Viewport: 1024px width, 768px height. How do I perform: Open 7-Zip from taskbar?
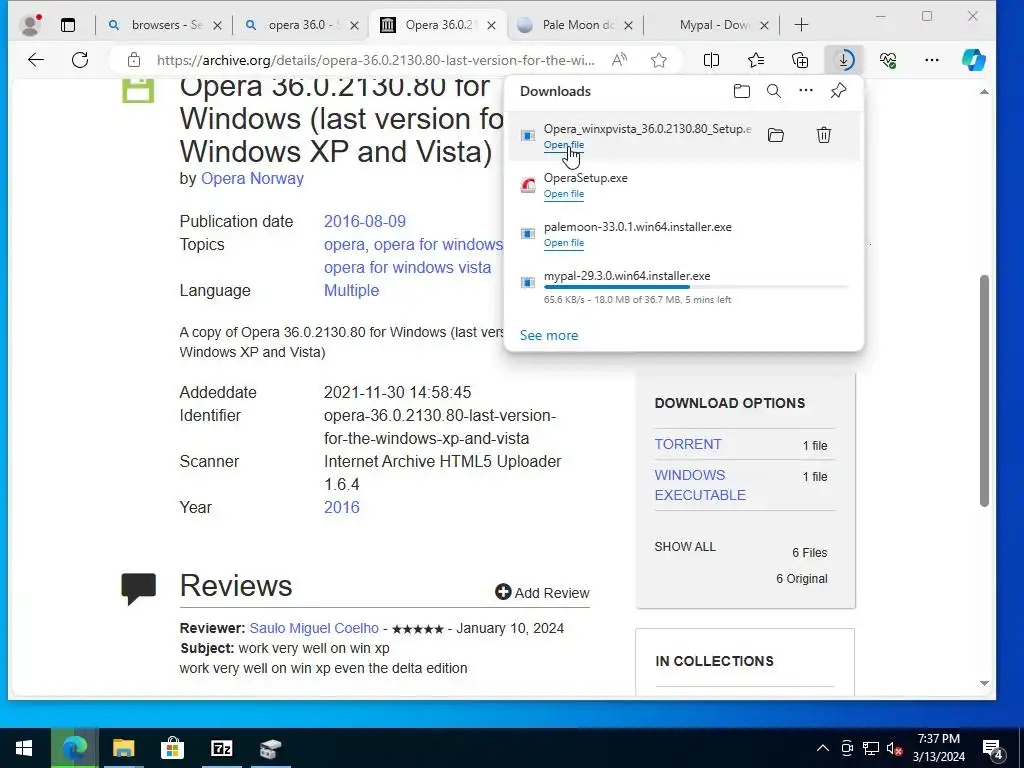[x=221, y=748]
